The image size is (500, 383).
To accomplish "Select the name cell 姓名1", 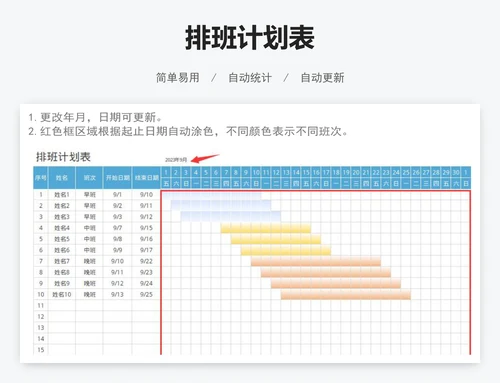I will pos(62,195).
